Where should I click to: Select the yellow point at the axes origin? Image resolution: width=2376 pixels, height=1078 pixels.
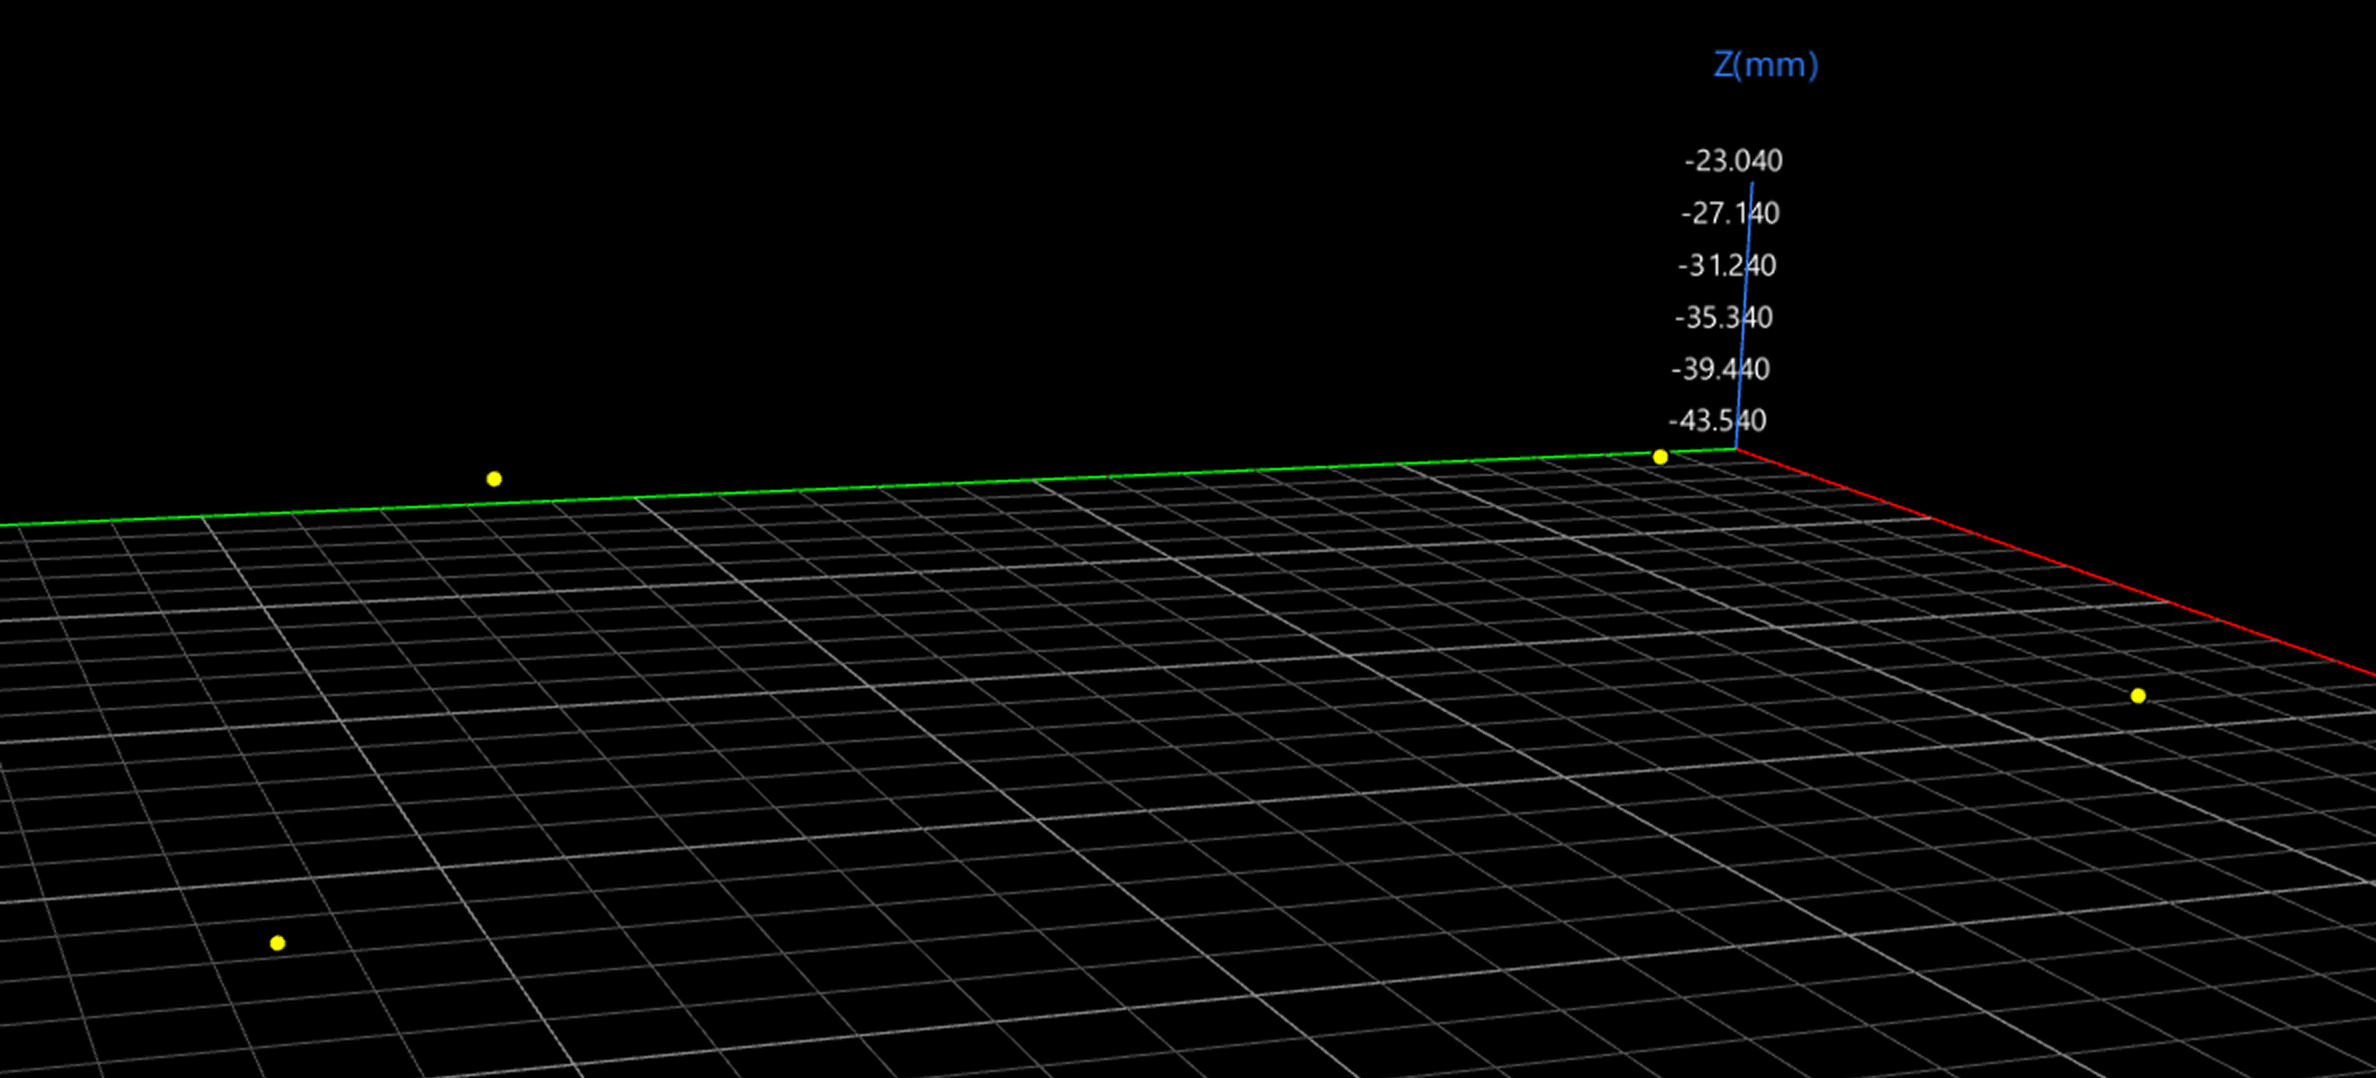tap(1660, 456)
